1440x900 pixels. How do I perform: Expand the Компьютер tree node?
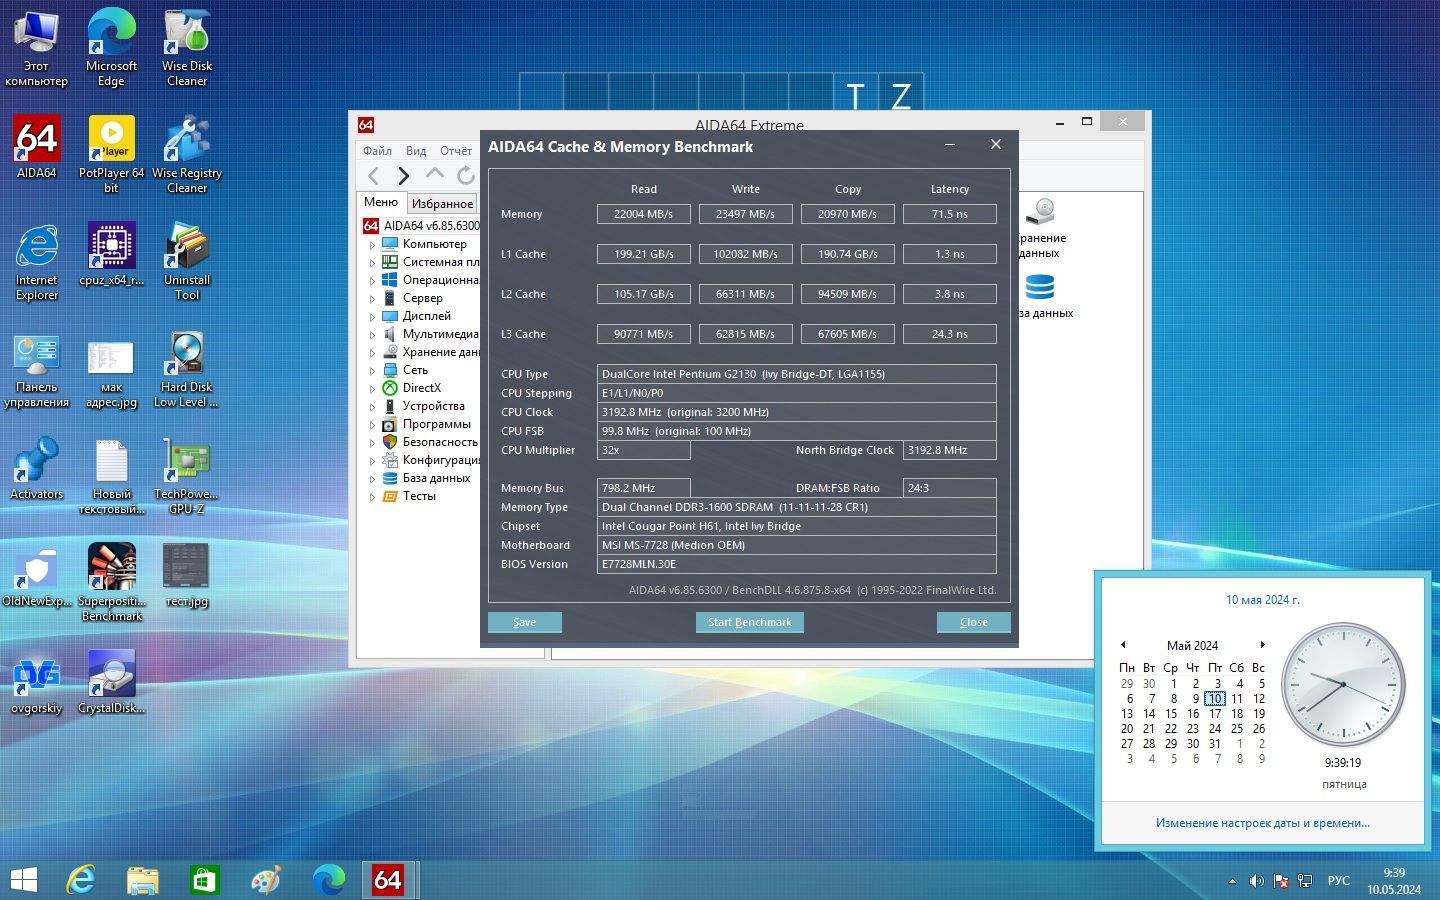372,244
